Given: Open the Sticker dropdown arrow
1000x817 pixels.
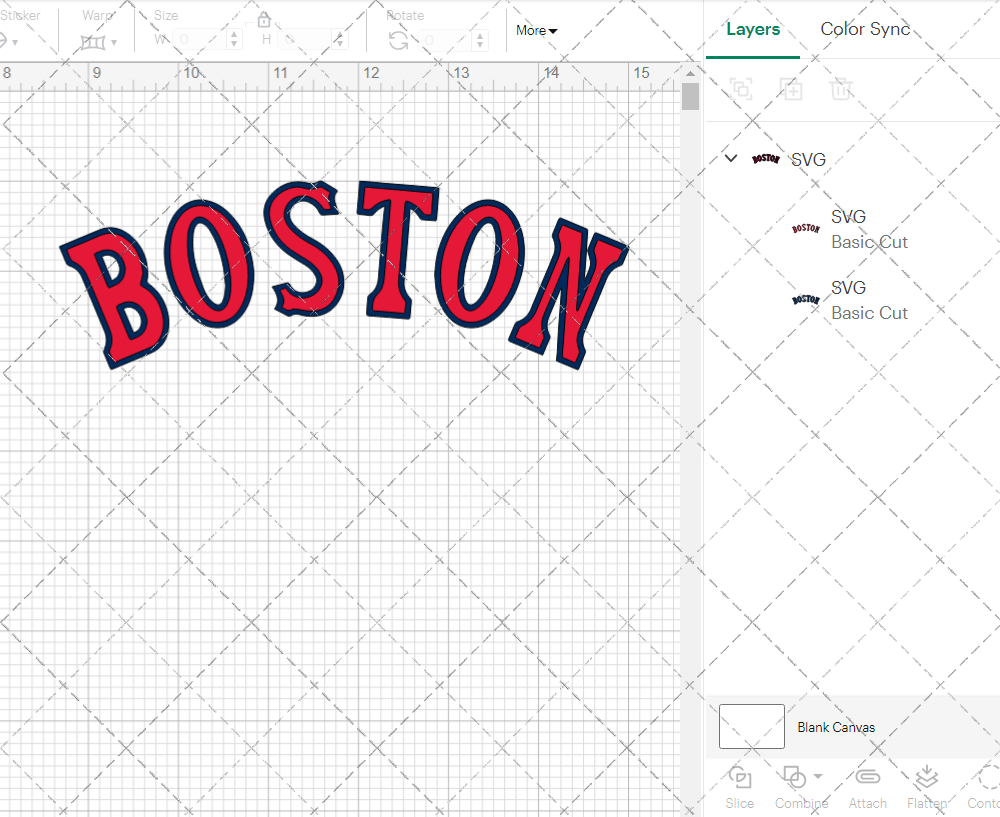Looking at the screenshot, I should (x=15, y=43).
